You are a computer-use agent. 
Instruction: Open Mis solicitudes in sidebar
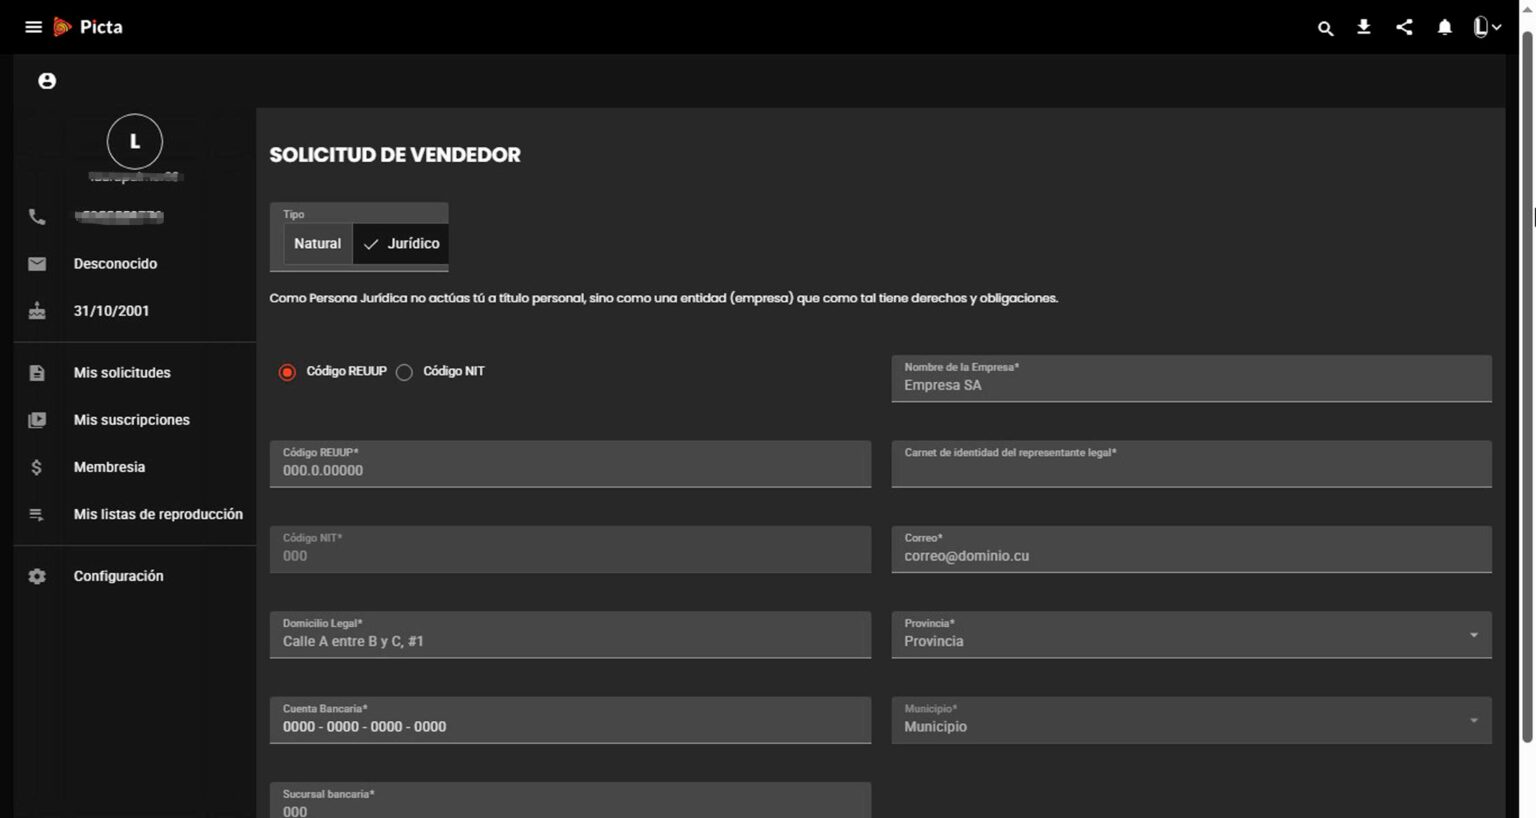click(x=122, y=373)
